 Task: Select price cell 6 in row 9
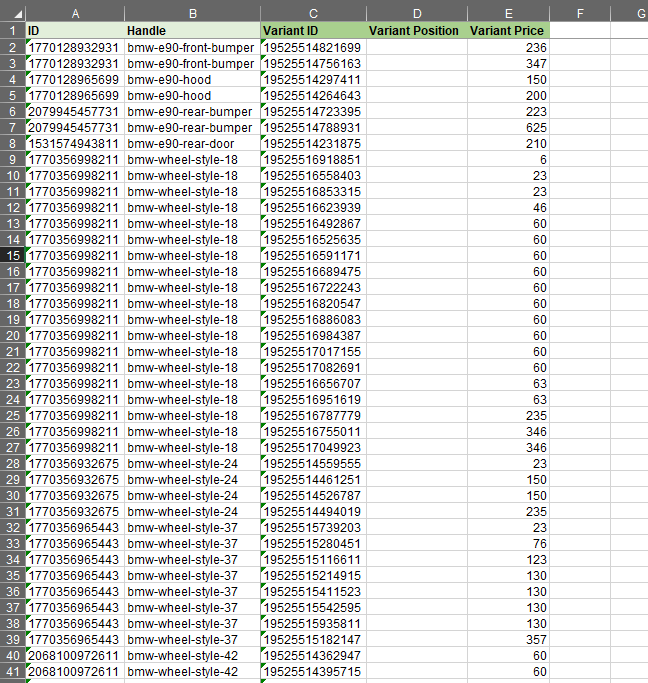[x=509, y=160]
